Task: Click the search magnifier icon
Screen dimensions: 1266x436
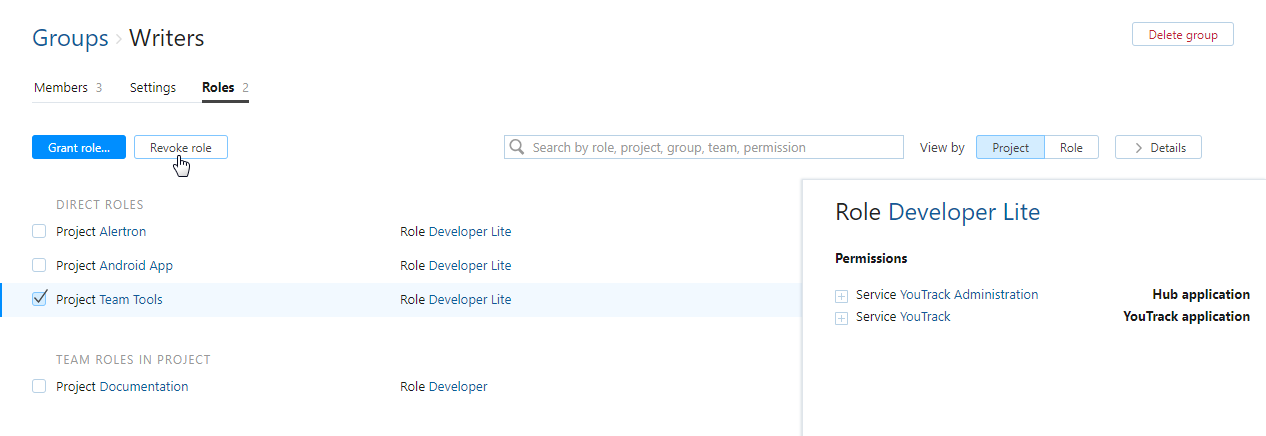Action: point(517,148)
